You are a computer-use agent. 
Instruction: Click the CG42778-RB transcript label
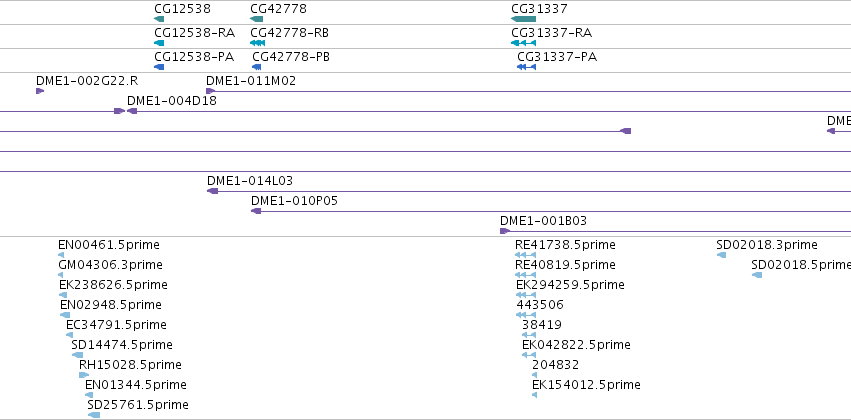(289, 33)
